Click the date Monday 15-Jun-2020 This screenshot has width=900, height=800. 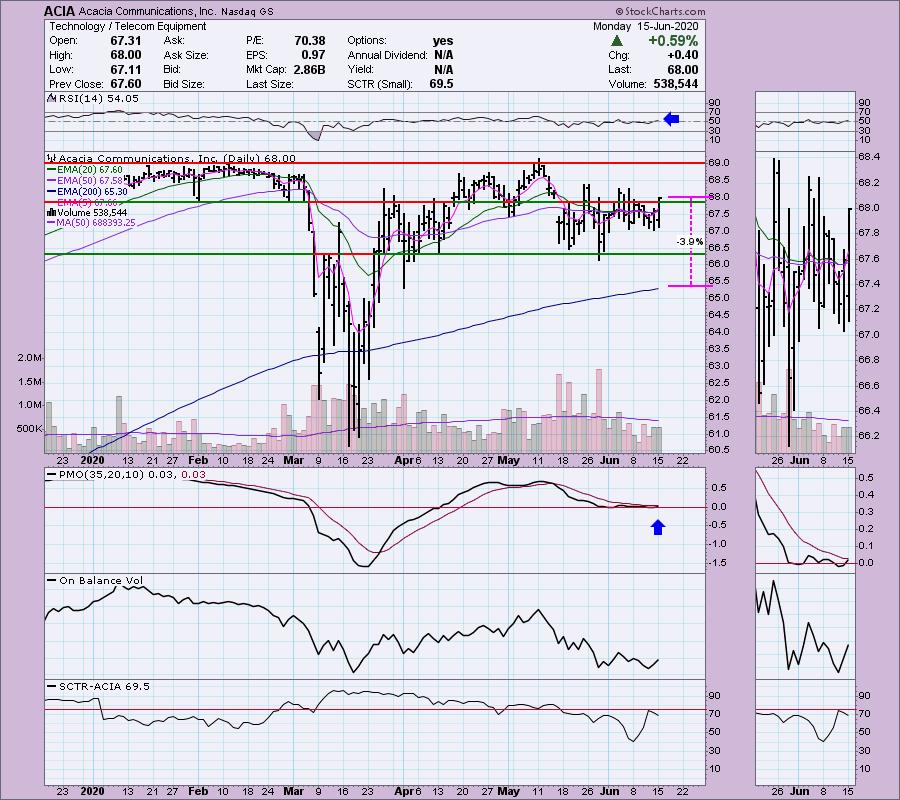tap(645, 26)
